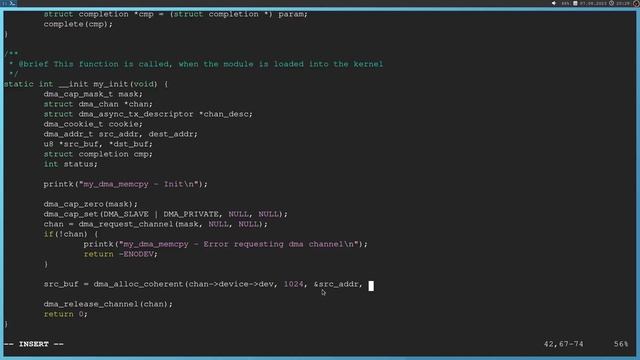Click the terminal icon in the top bar
640x360 pixels.
tap(13, 3)
